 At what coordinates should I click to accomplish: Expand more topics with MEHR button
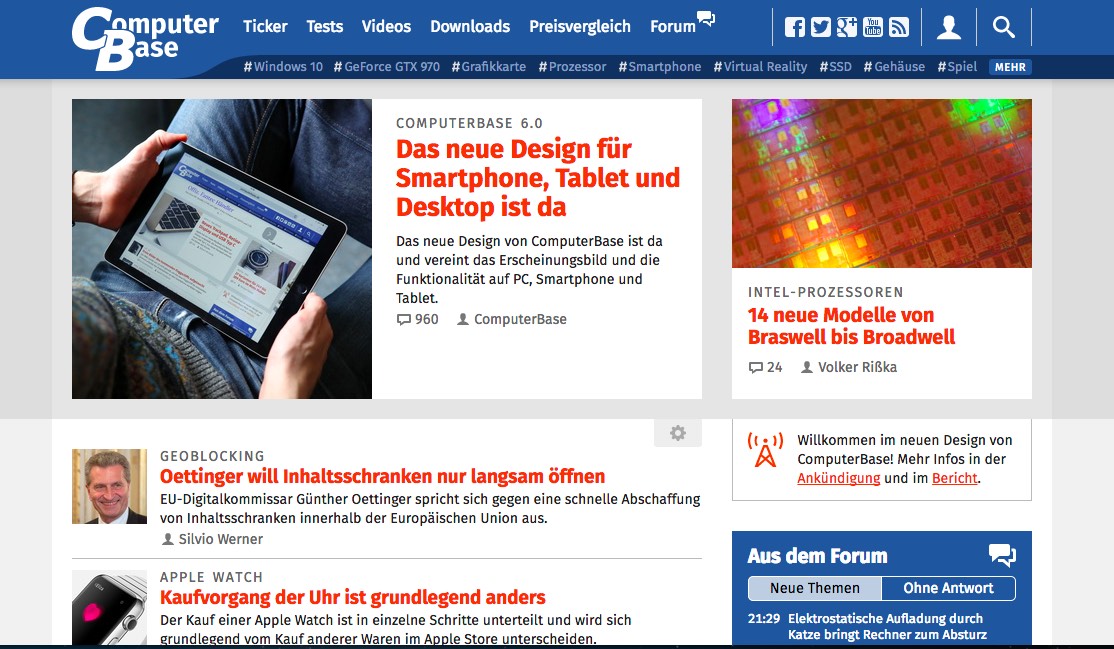[x=1010, y=67]
